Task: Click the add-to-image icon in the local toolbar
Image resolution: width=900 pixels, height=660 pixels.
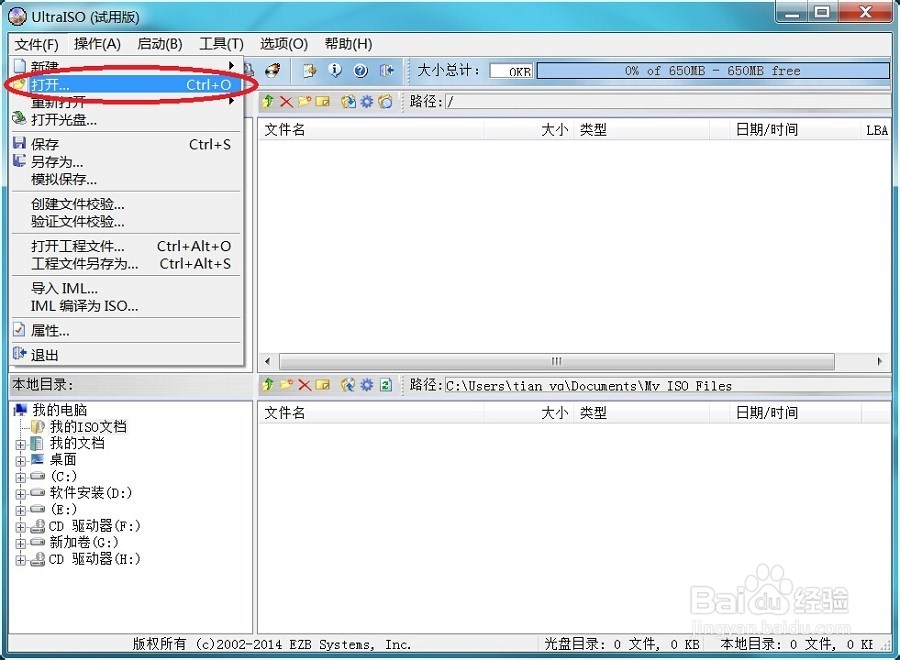Action: coord(348,385)
